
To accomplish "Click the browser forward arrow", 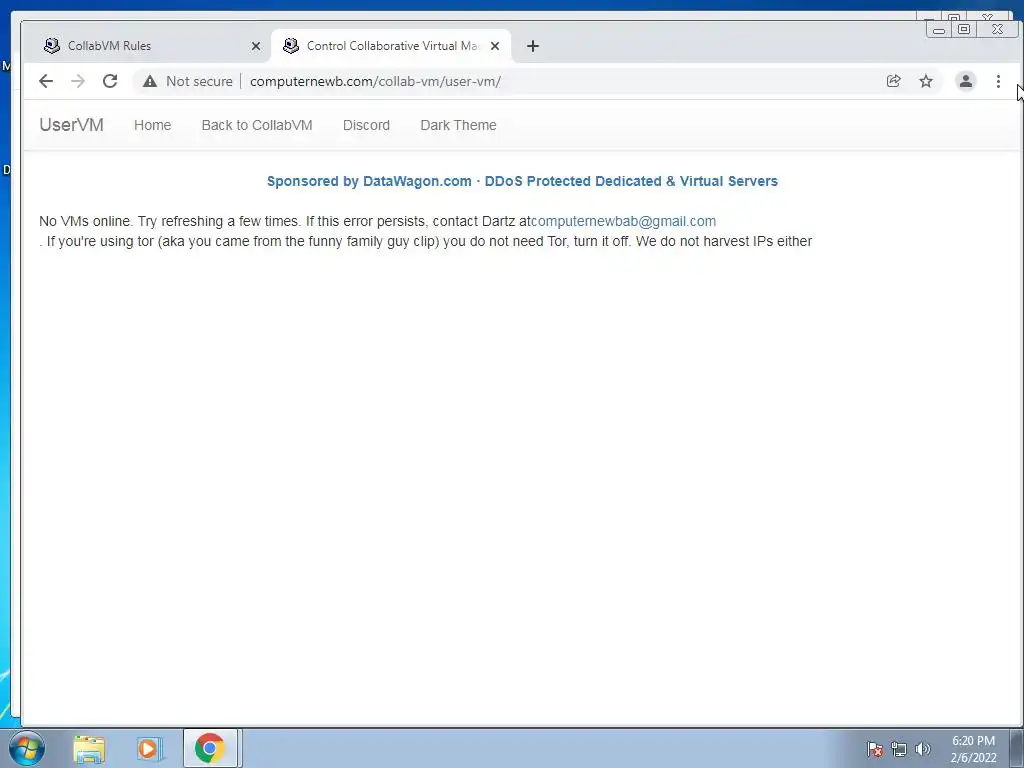I will point(78,81).
